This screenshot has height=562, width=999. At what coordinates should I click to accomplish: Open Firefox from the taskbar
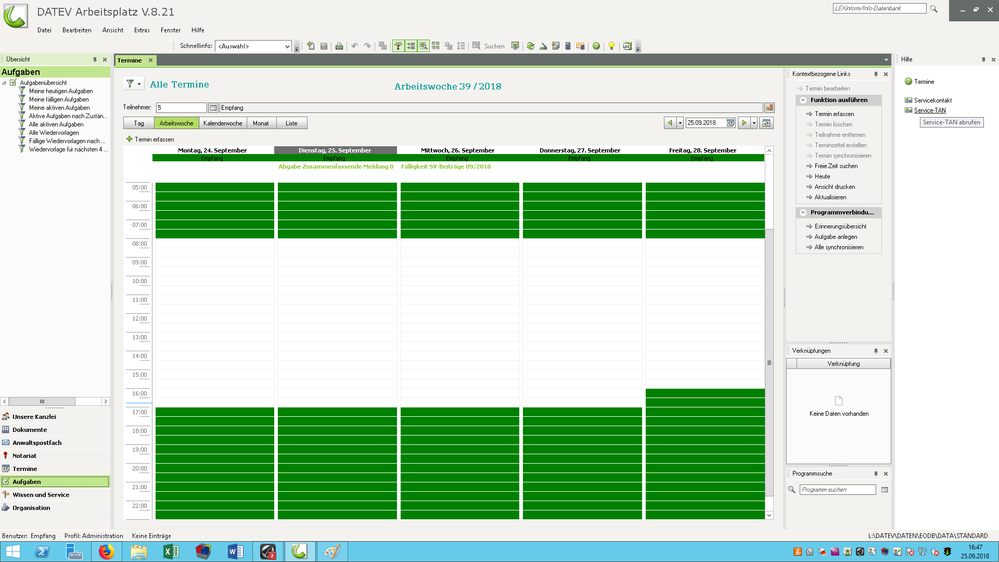[x=106, y=551]
